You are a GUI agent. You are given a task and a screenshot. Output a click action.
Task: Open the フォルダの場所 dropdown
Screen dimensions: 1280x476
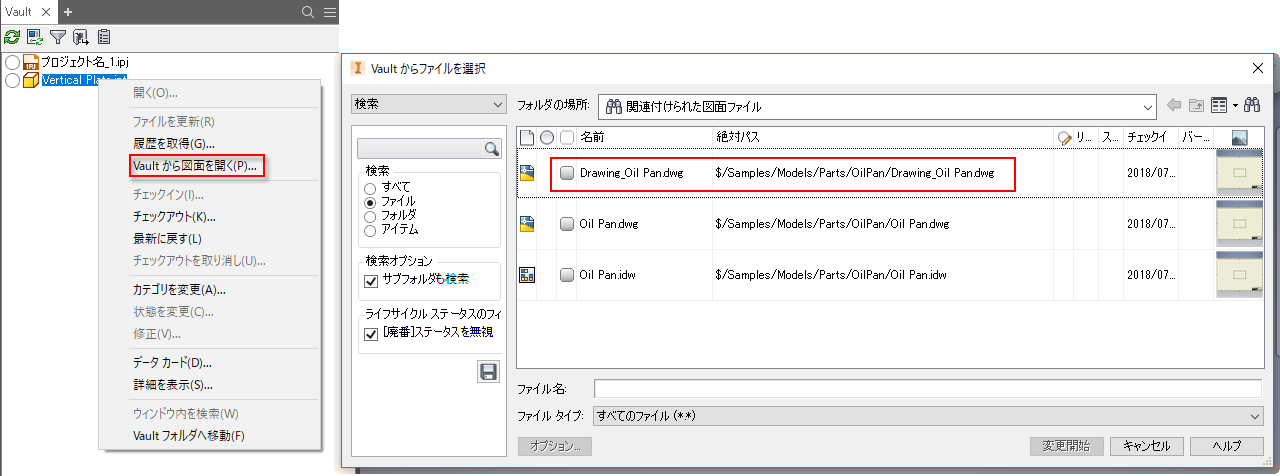(878, 105)
